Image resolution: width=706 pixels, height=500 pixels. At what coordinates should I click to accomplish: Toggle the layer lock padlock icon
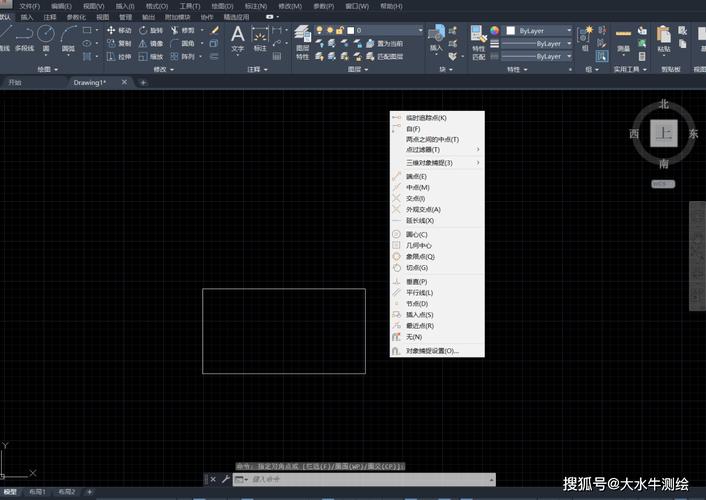(340, 30)
